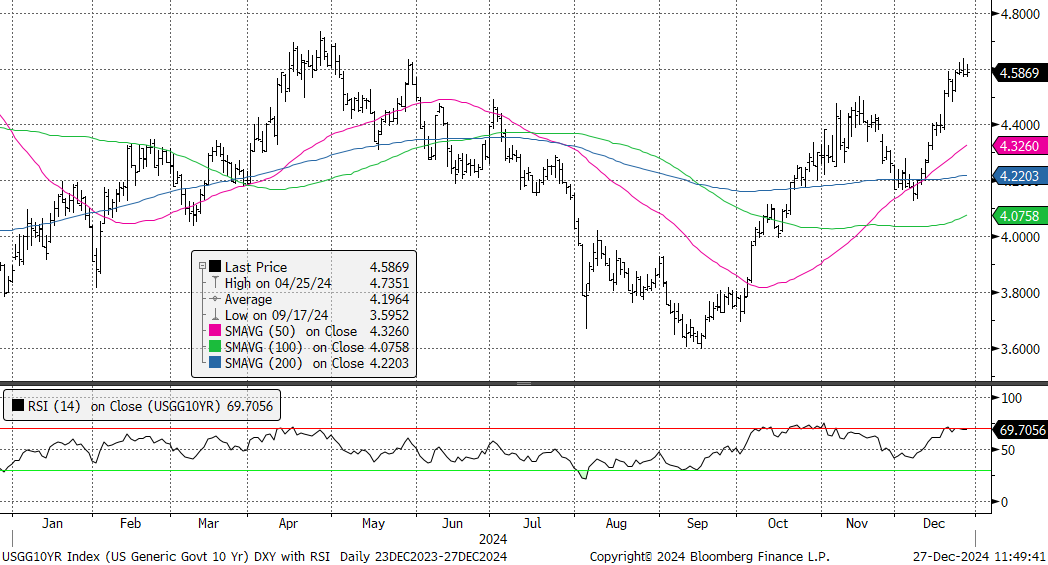This screenshot has height=565, width=1048.
Task: Click the black Last Price legend square
Action: pyautogui.click(x=214, y=267)
